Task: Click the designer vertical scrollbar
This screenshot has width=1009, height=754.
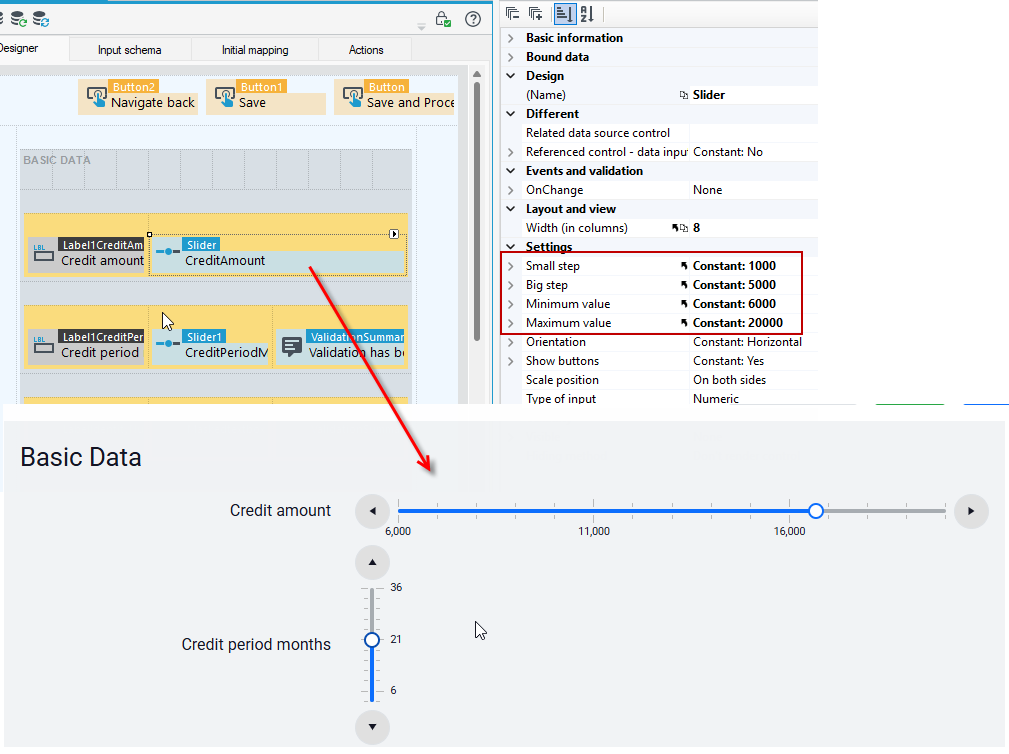Action: (477, 212)
